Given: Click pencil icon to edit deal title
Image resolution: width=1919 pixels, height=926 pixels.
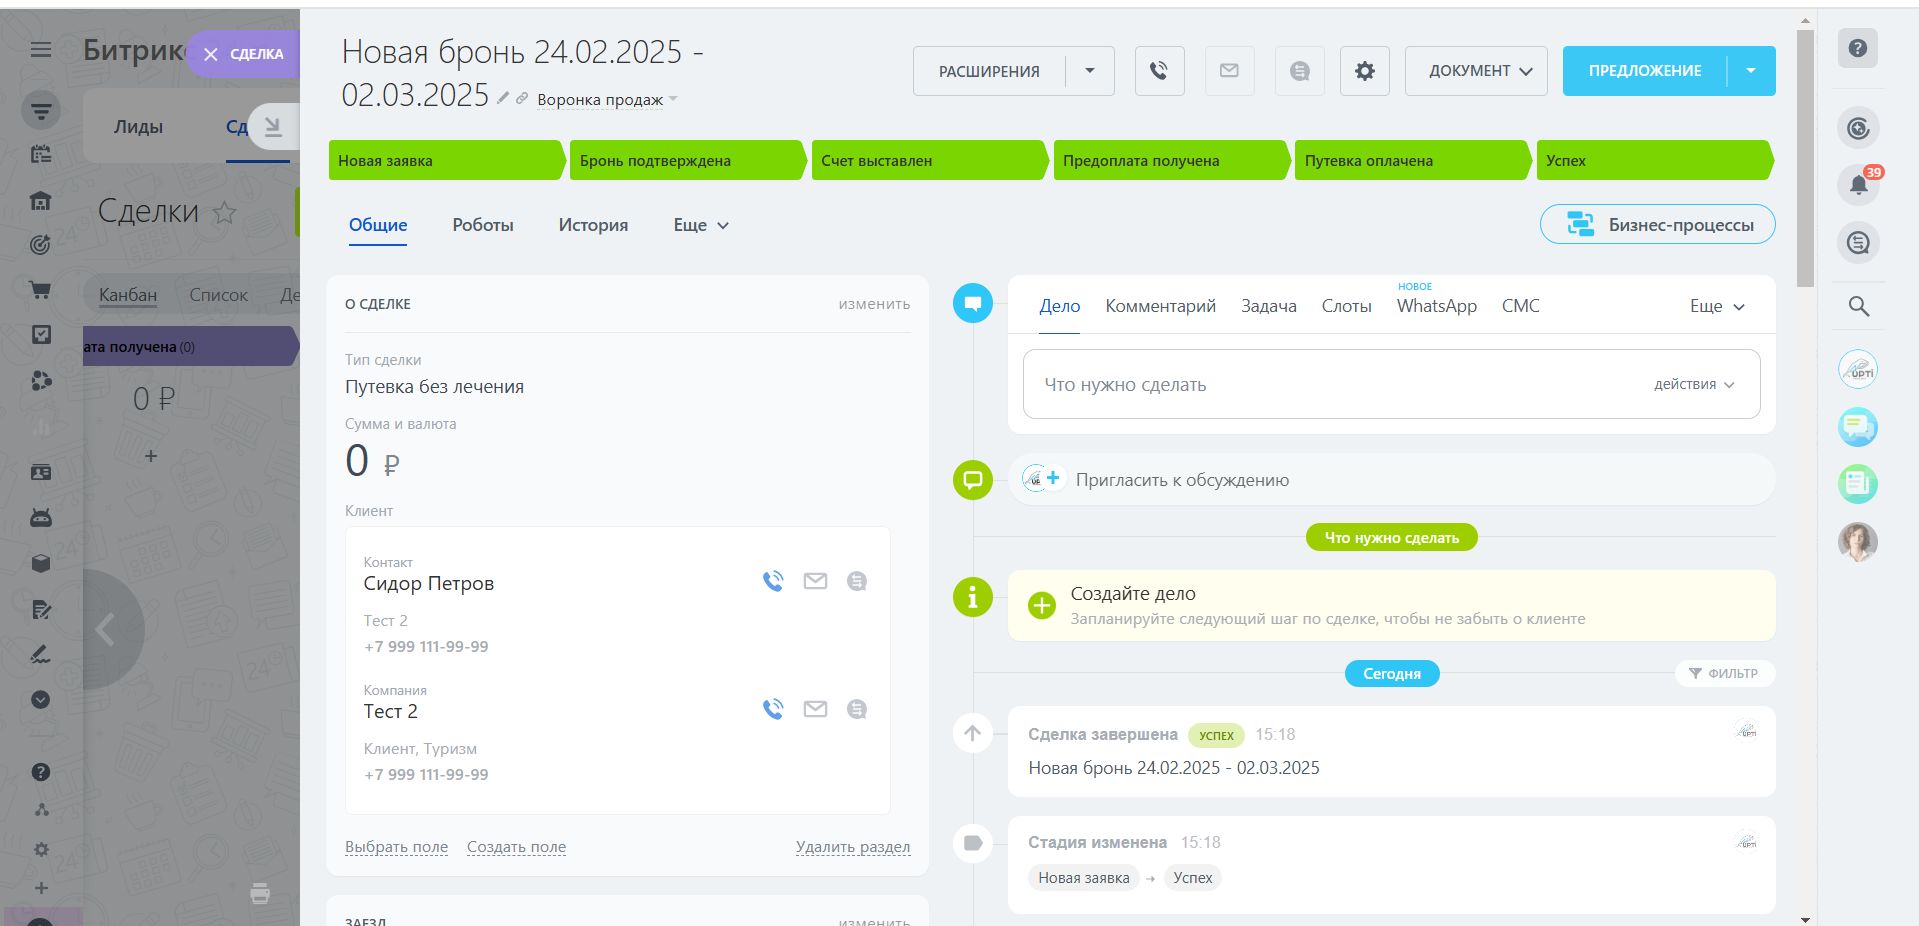Looking at the screenshot, I should [x=503, y=98].
